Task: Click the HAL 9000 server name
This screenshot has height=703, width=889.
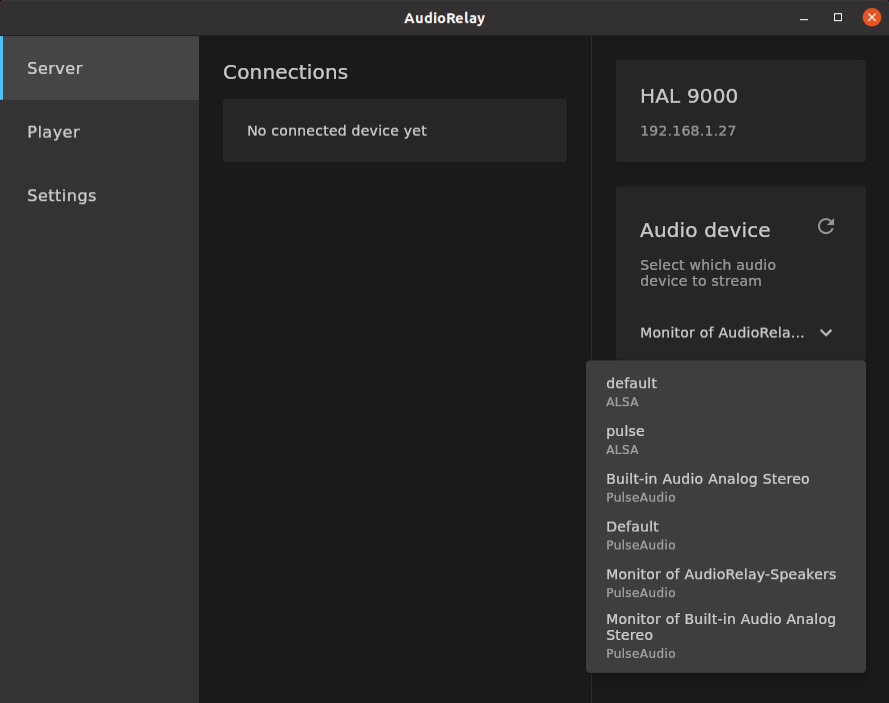Action: pos(689,97)
